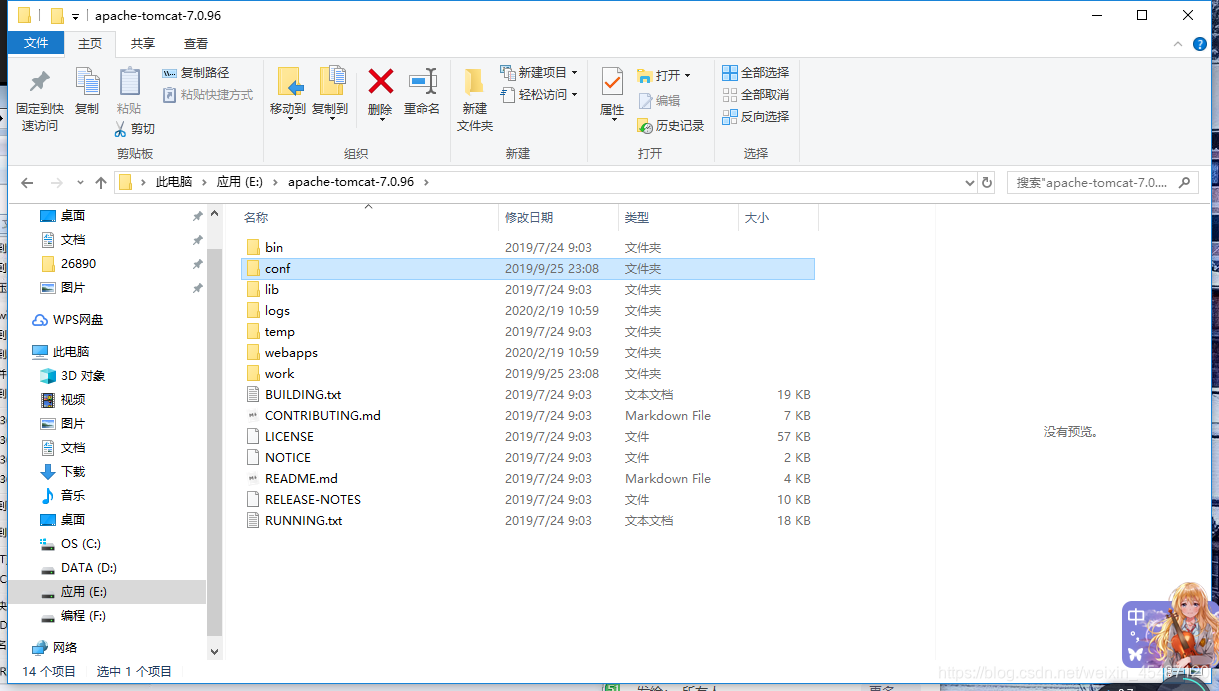Click the Copy icon in the ribbon
This screenshot has height=691, width=1219.
click(x=87, y=83)
